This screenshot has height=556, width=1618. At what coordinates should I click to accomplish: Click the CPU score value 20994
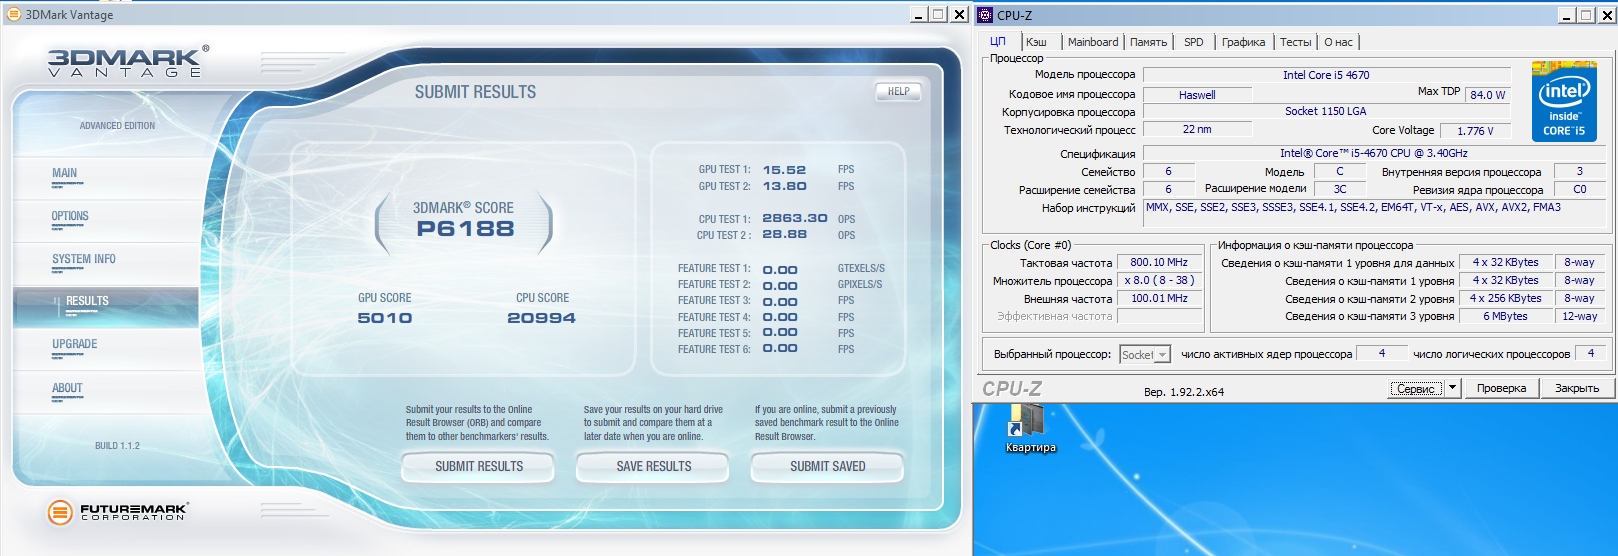[x=541, y=318]
